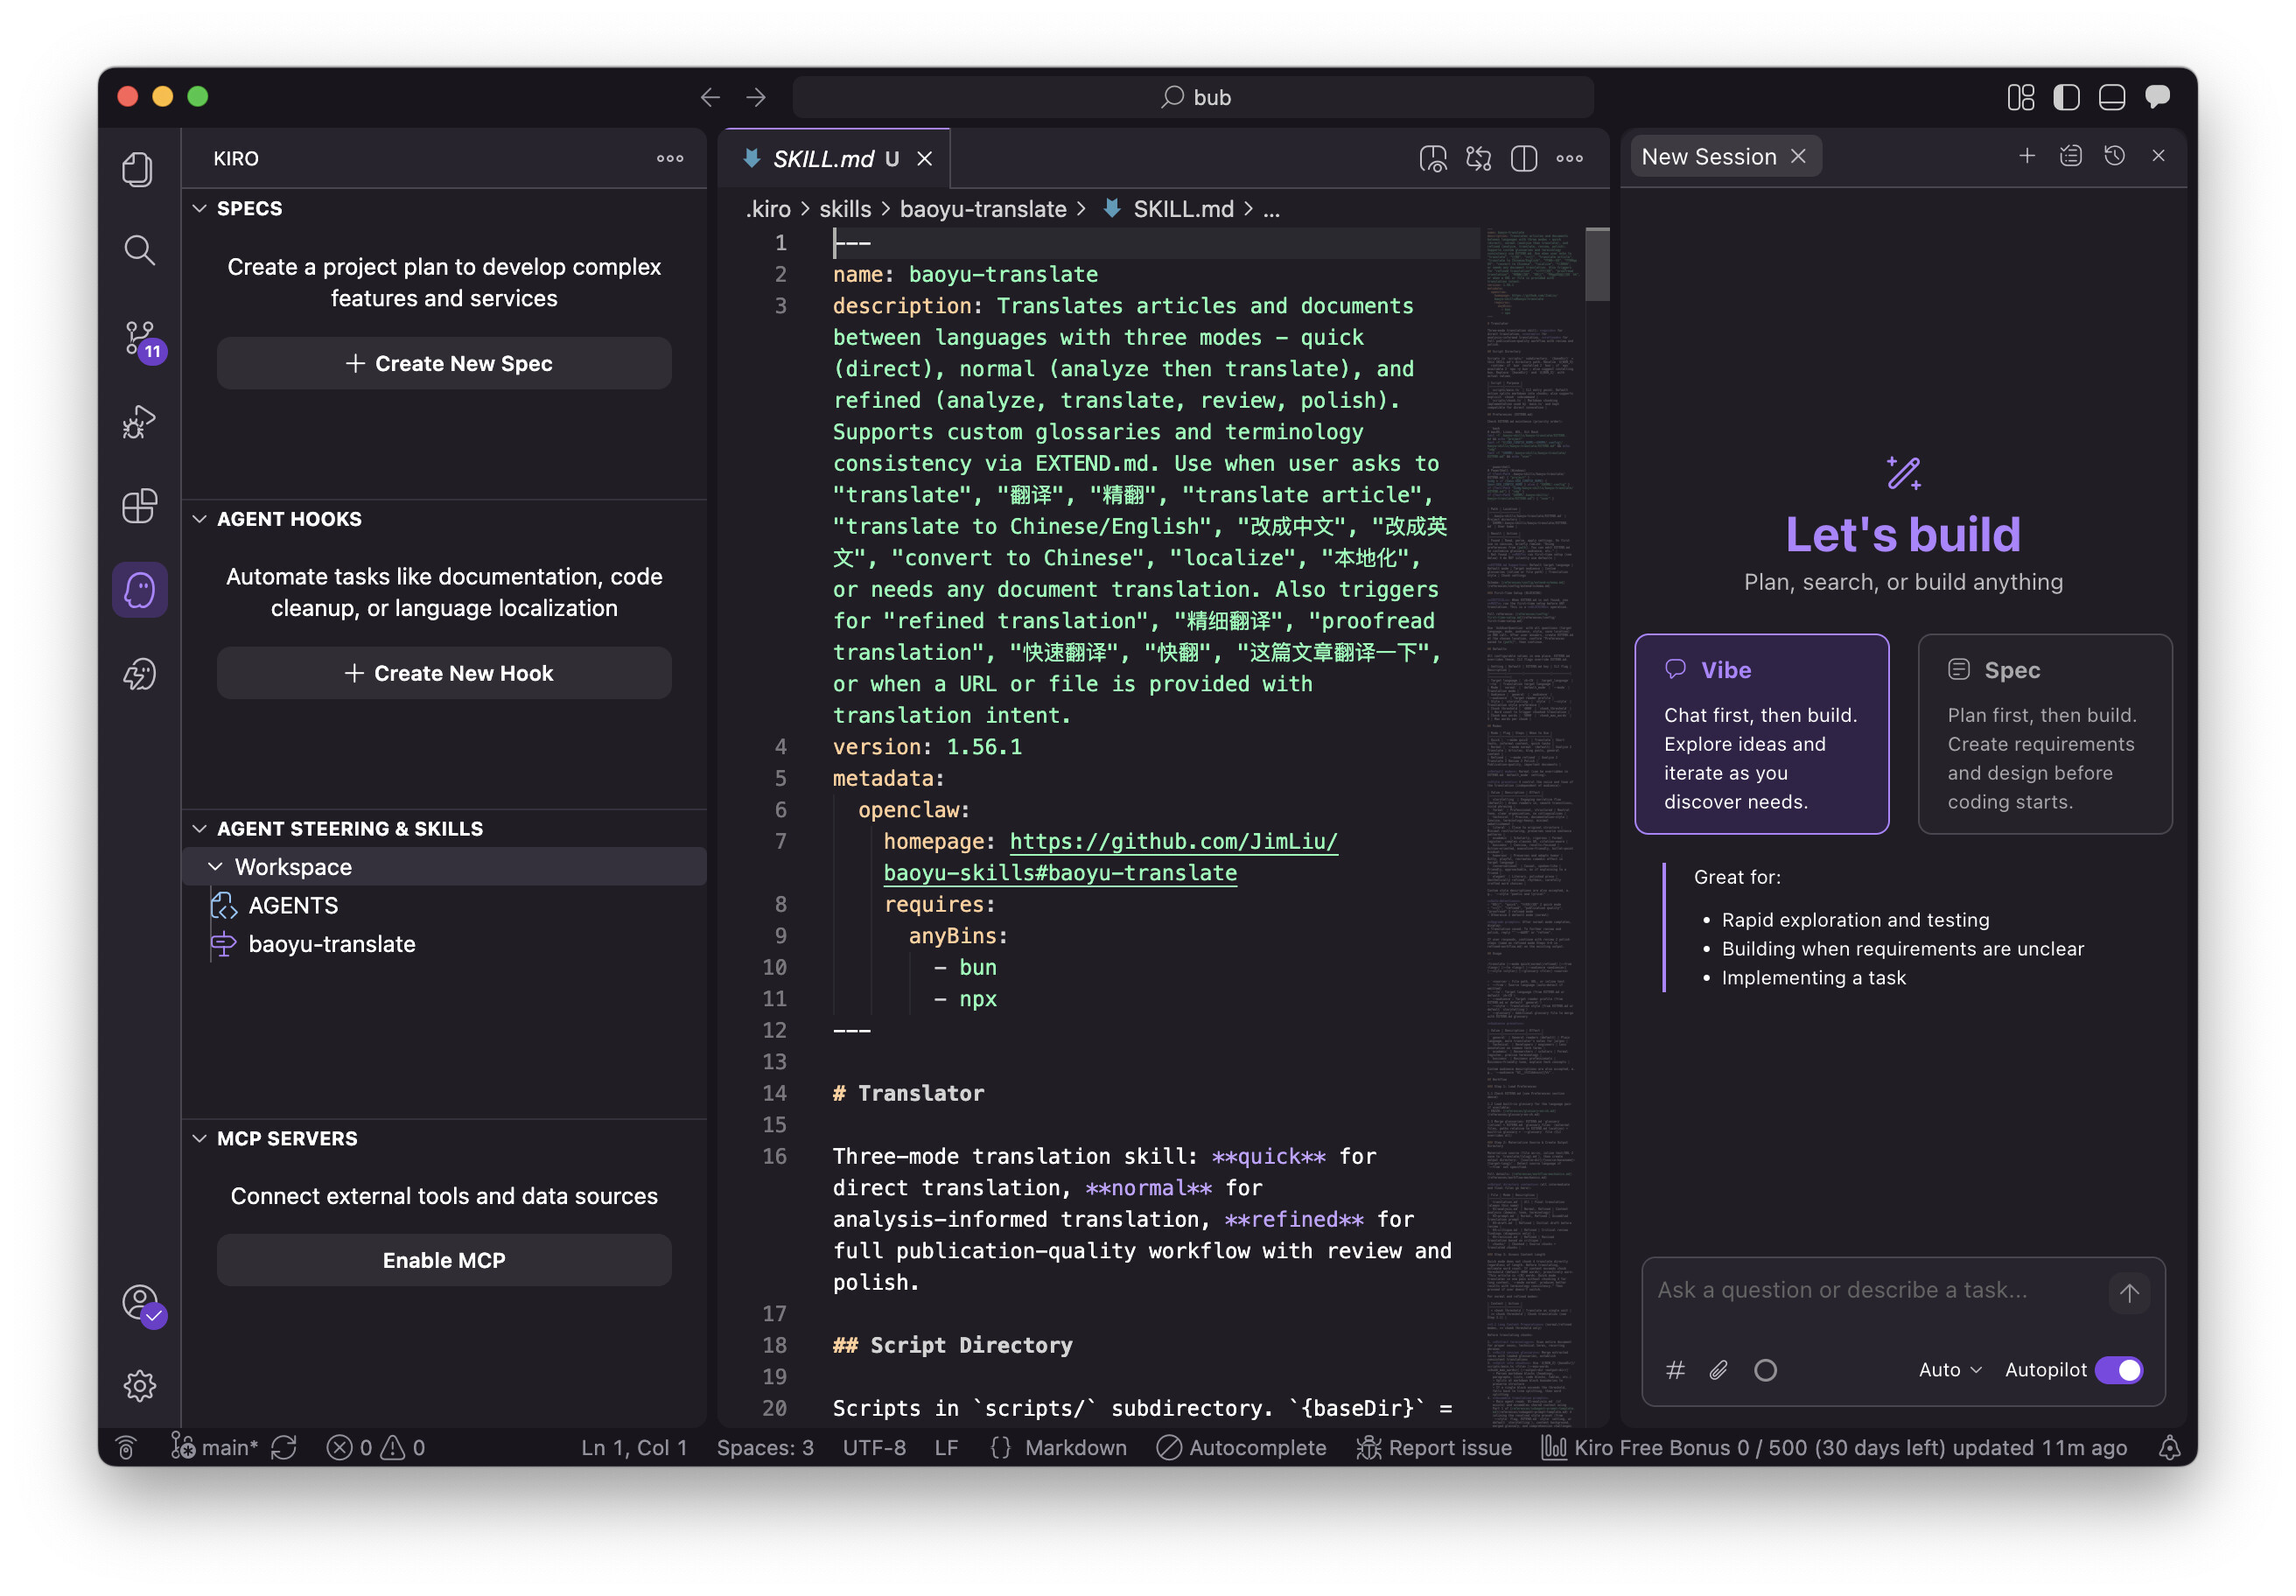Customize layout from the title bar
The image size is (2296, 1596).
pos(2021,97)
